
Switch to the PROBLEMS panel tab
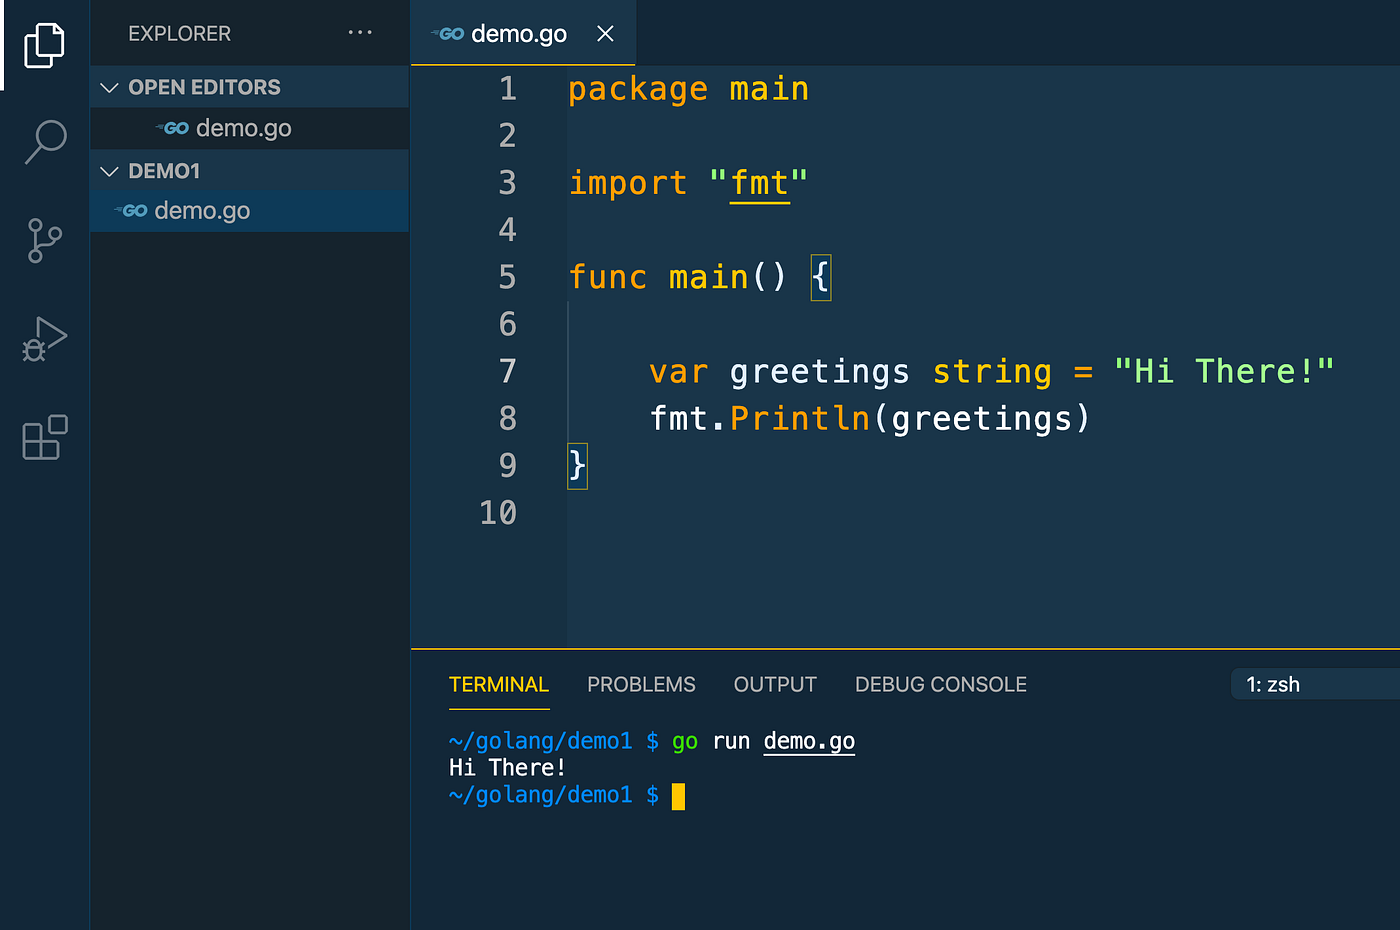coord(641,685)
